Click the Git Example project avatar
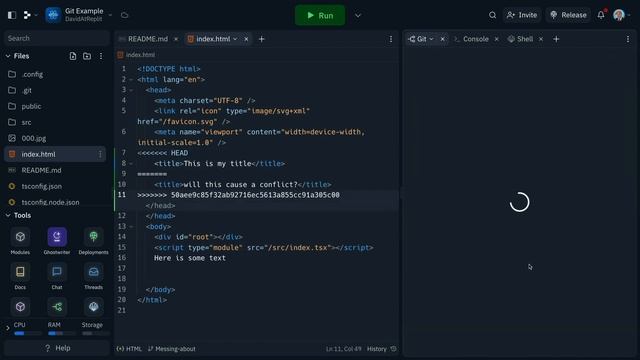Viewport: 640px width, 360px height. tap(53, 15)
